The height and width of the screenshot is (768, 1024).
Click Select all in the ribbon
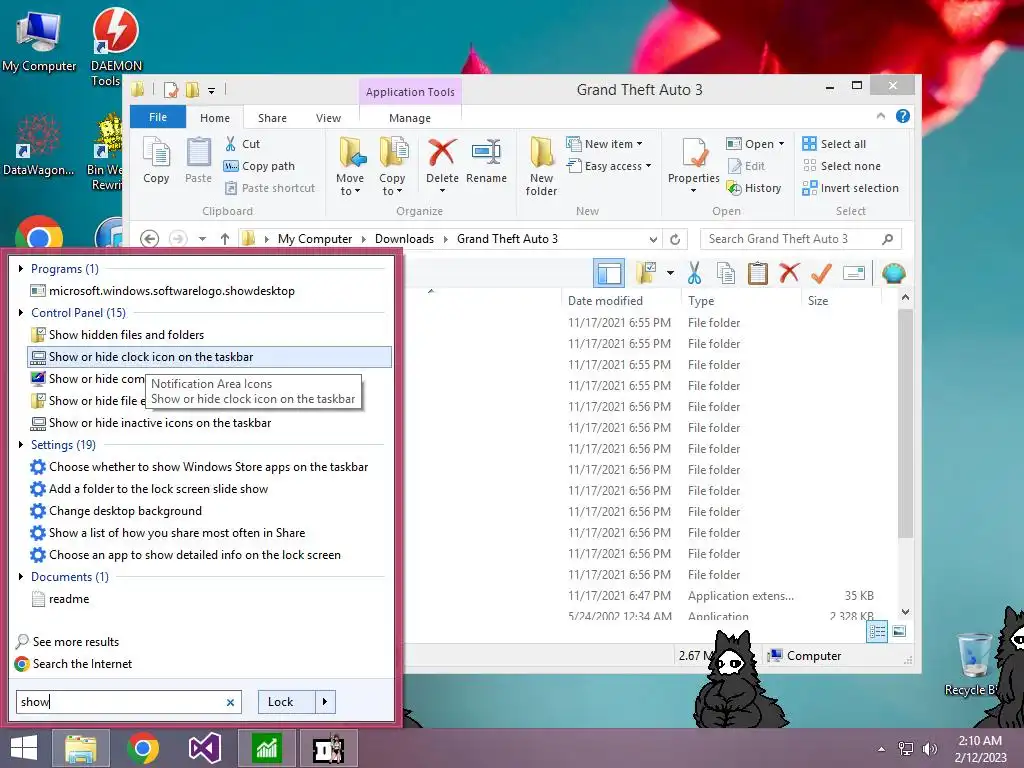click(x=835, y=144)
